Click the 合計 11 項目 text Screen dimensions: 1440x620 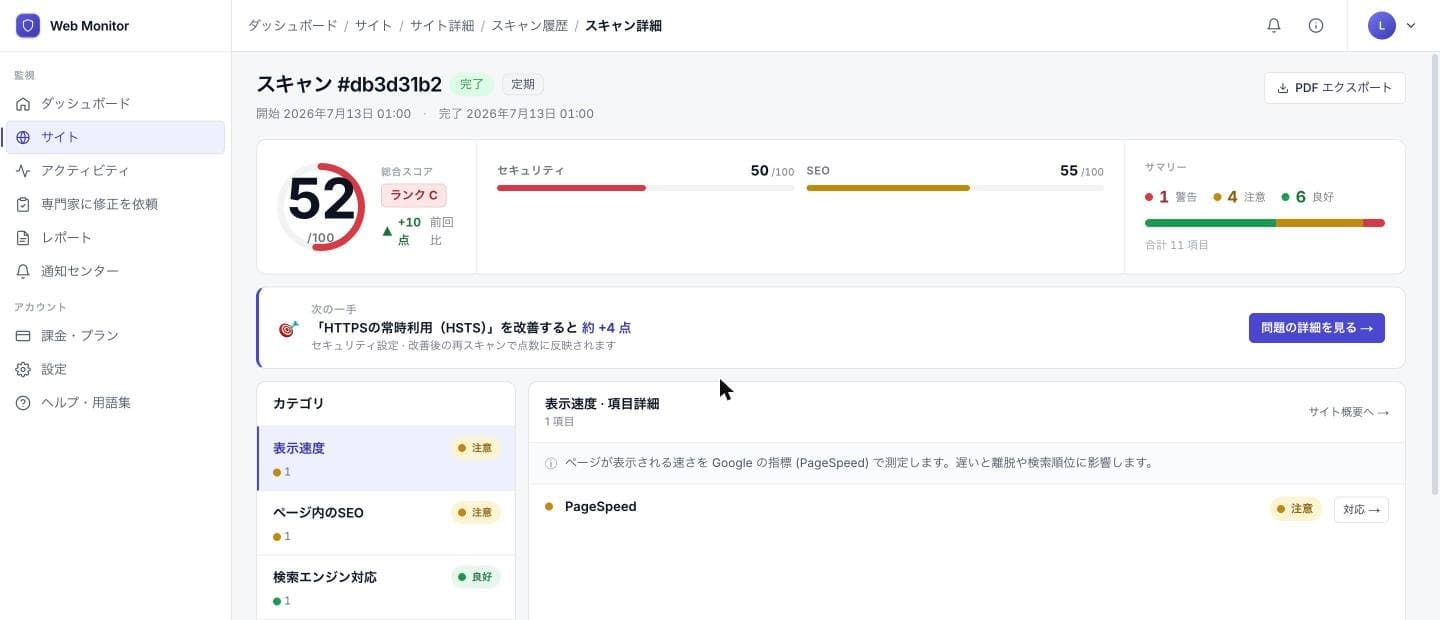point(1177,245)
